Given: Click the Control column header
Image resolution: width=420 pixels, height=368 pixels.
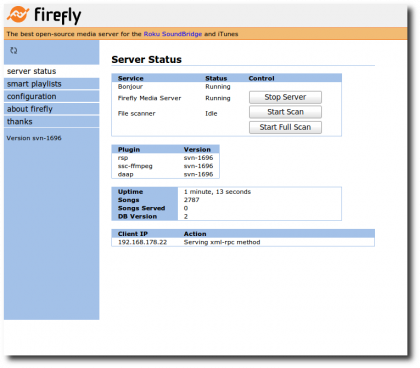Looking at the screenshot, I should (261, 78).
